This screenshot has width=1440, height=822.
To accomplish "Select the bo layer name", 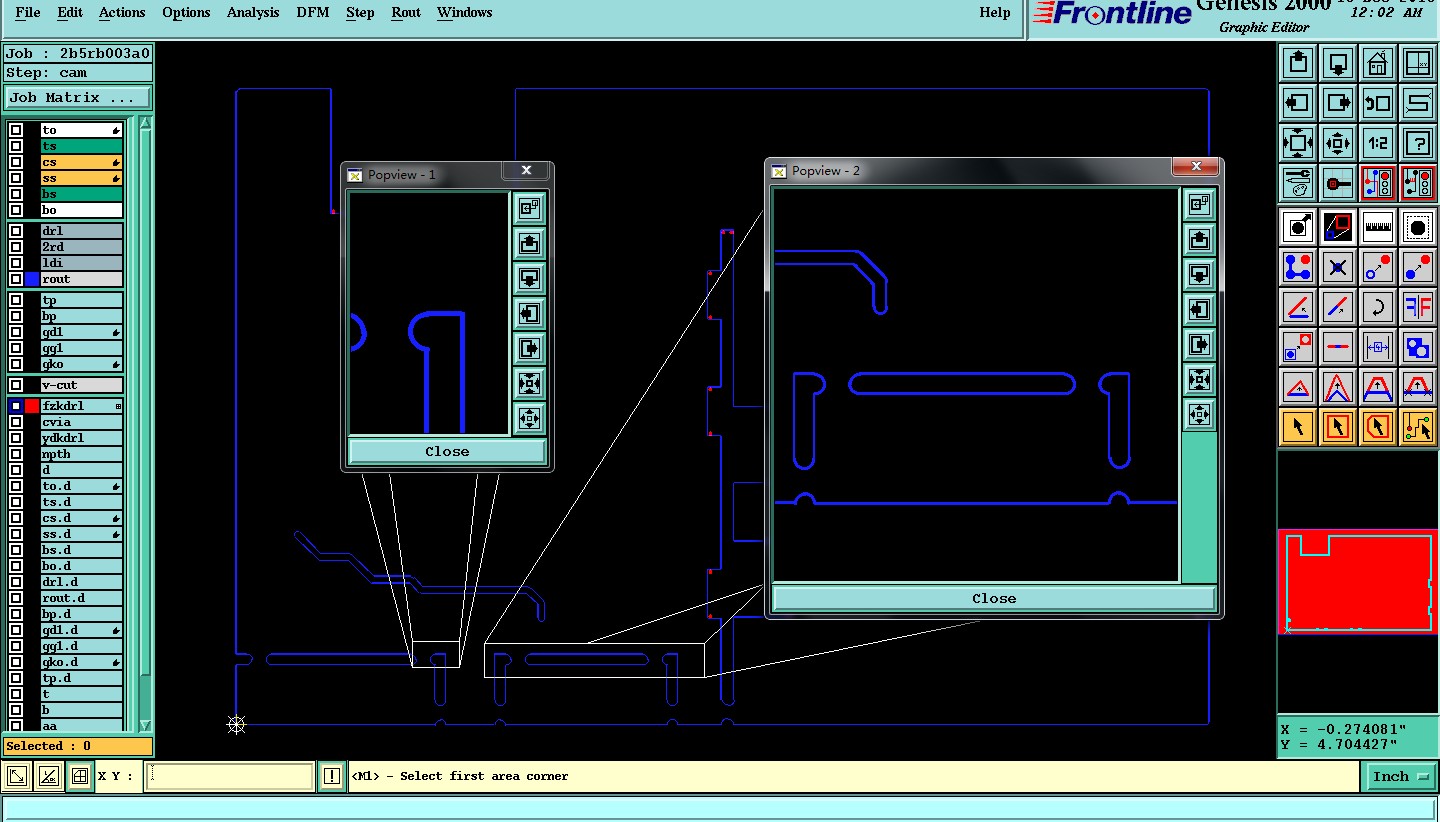I will [x=81, y=210].
